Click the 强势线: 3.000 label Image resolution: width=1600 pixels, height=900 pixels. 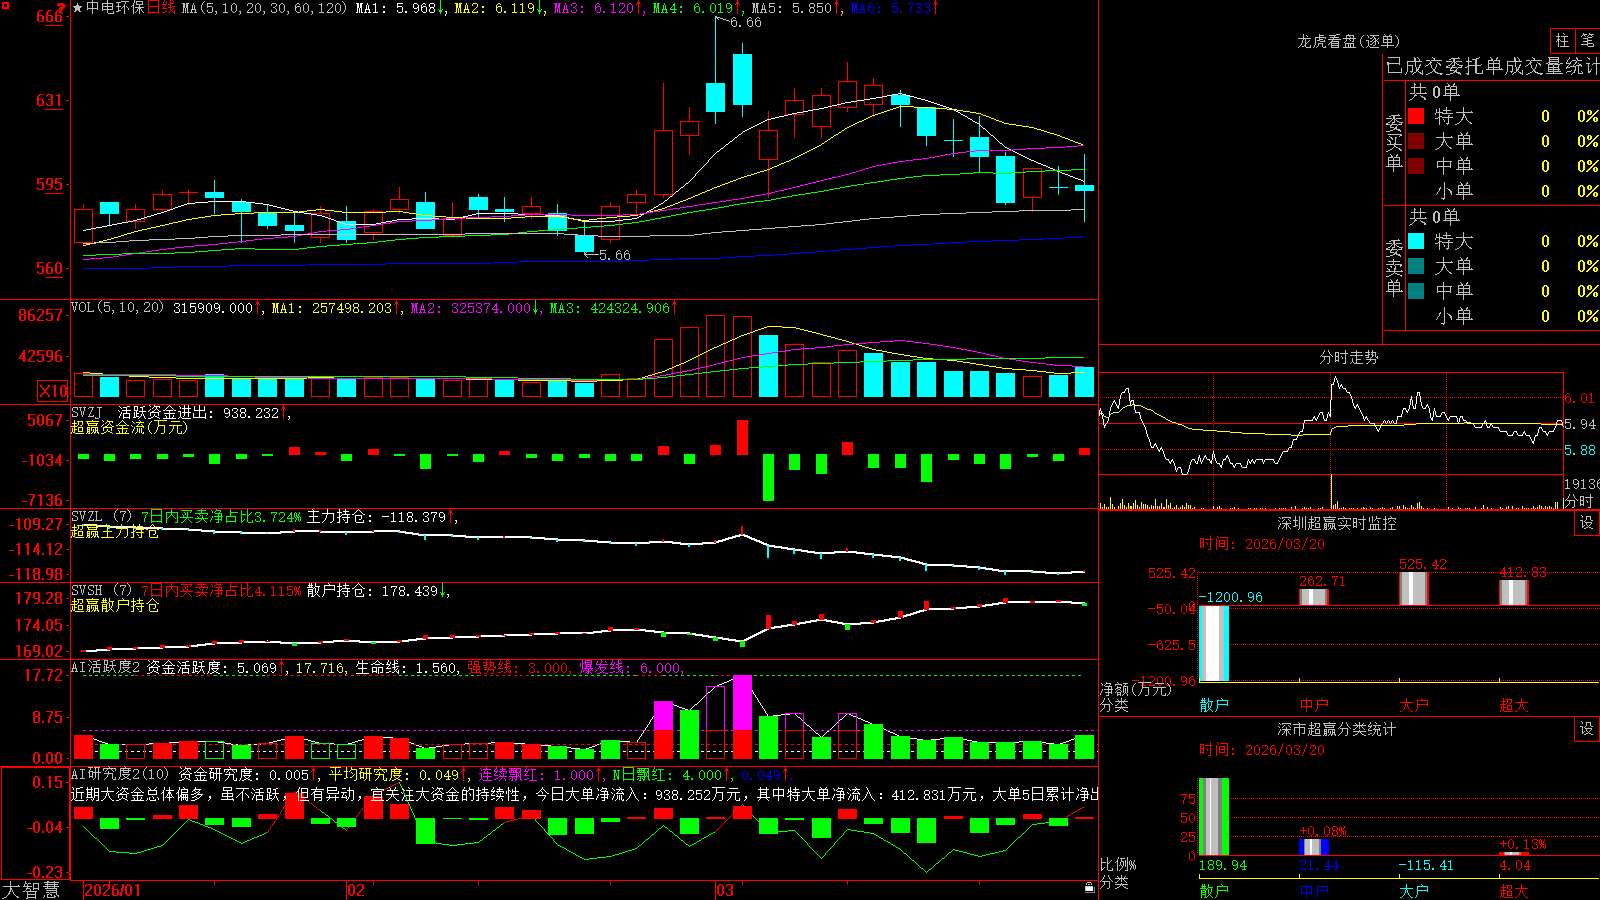click(518, 668)
